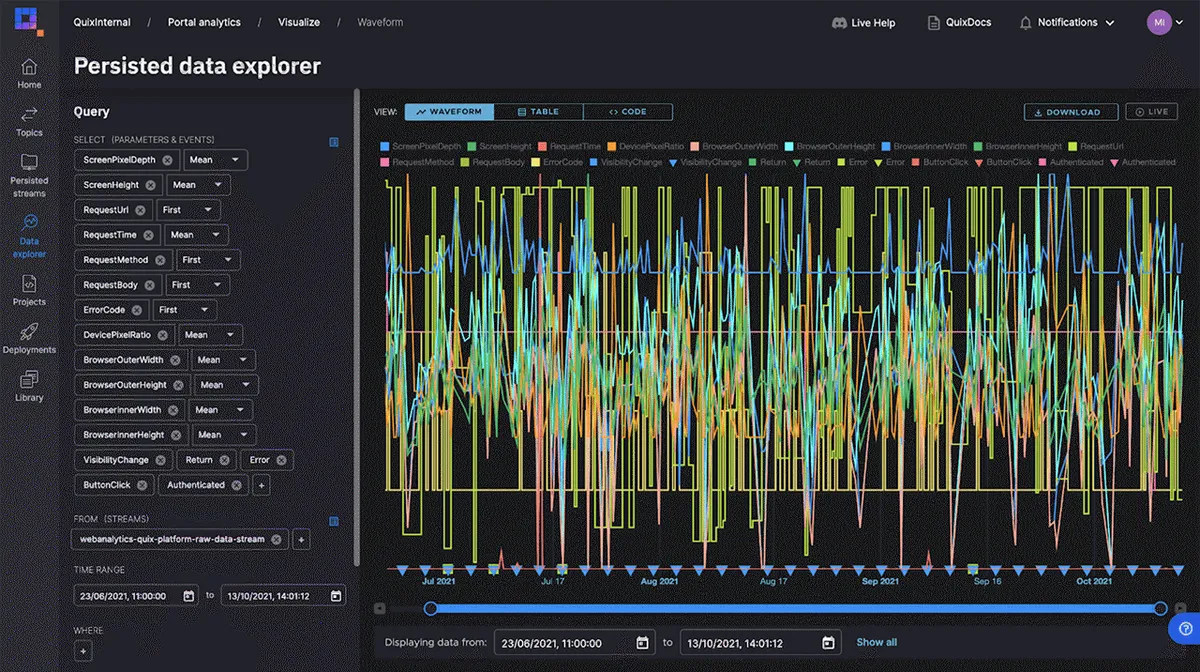Select the Topics icon in the sidebar
Viewport: 1200px width, 672px height.
pos(29,120)
